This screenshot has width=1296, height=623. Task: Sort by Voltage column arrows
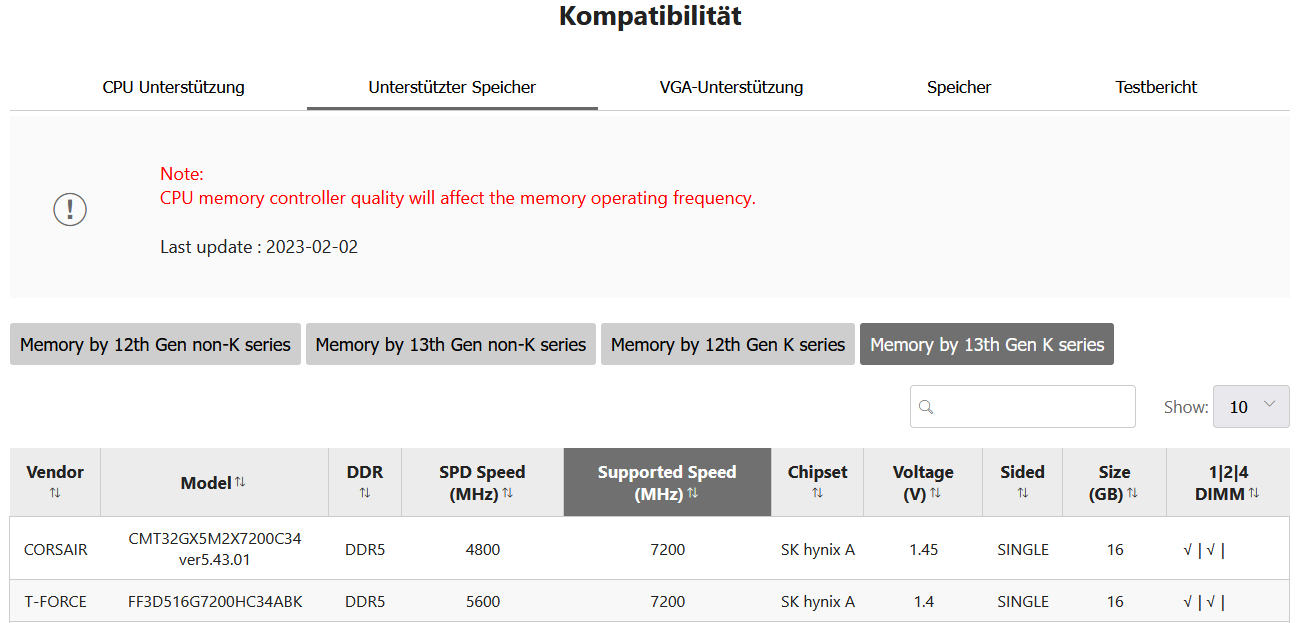click(935, 493)
